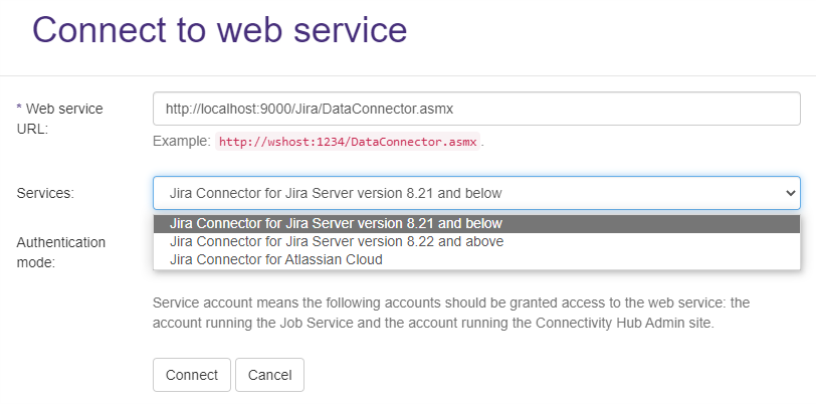
Task: Select Jira Server version 8.21 and below option
Action: click(336, 223)
